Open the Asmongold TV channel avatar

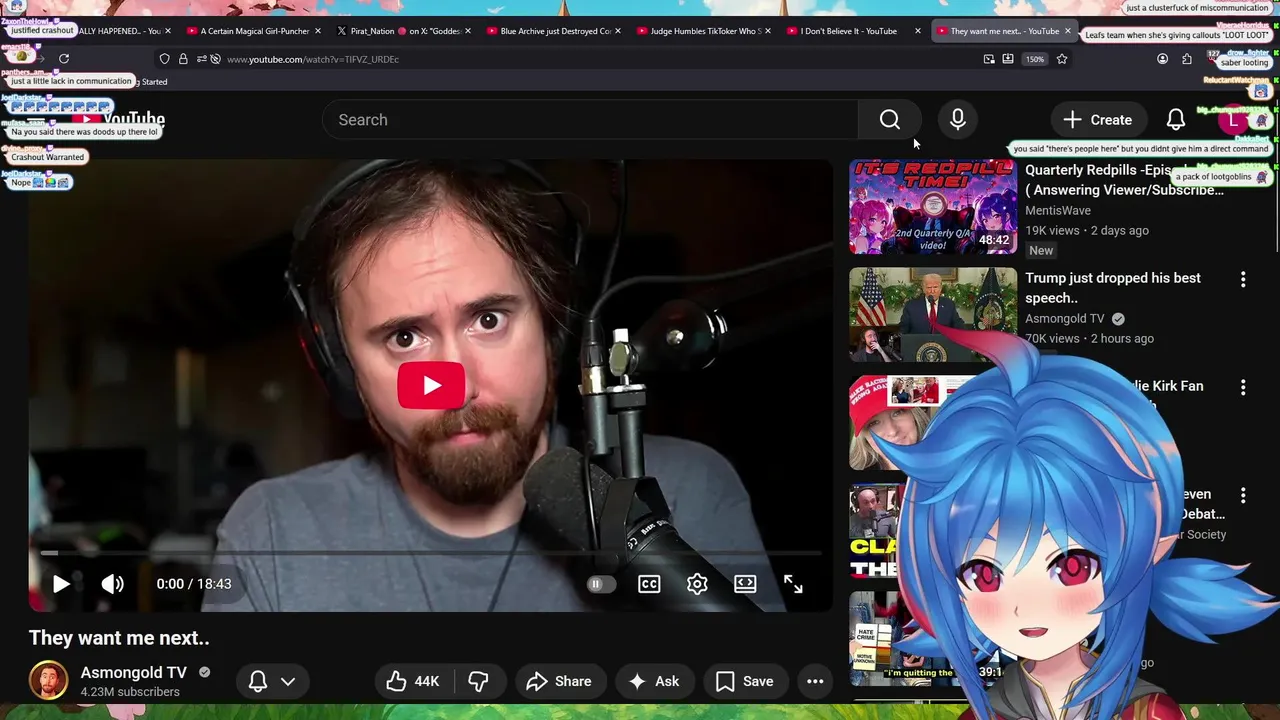[48, 681]
